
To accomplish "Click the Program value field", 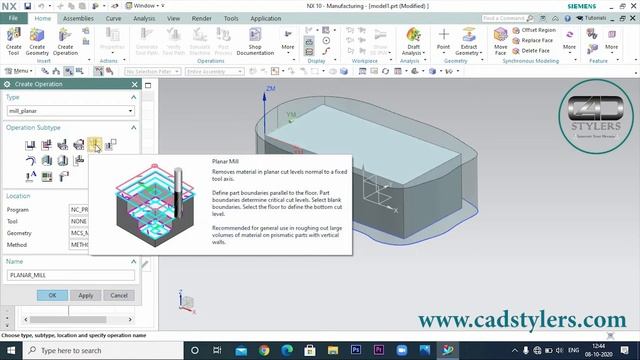I will tap(79, 209).
